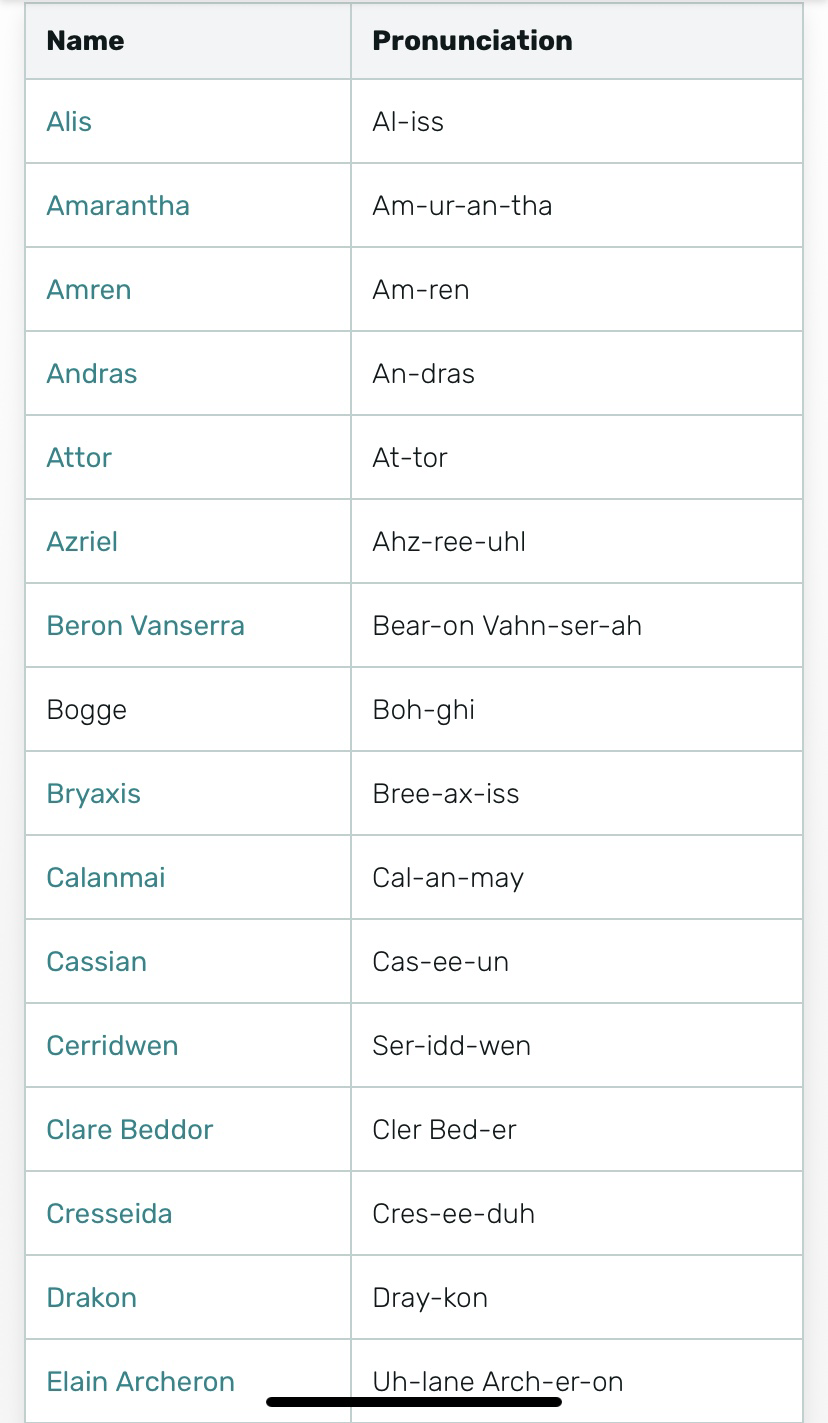Viewport: 828px width, 1423px height.
Task: Click the Name column header
Action: click(86, 41)
